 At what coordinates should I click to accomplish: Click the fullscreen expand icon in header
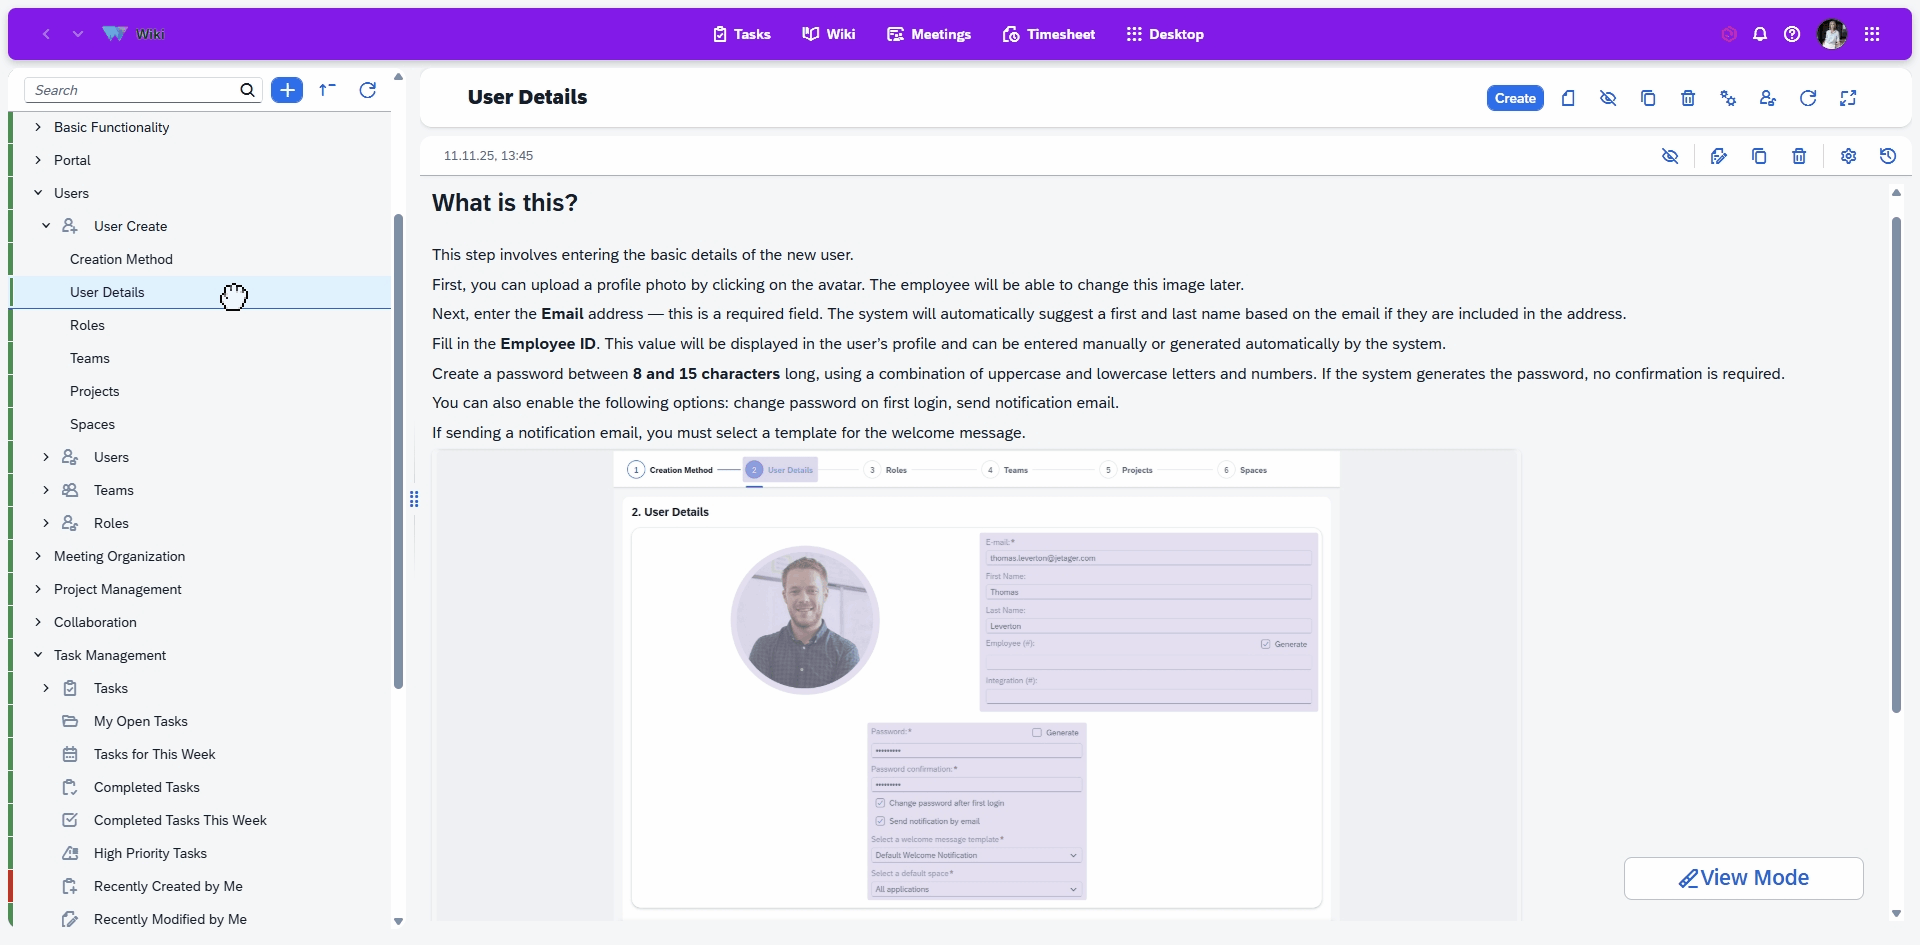(x=1848, y=98)
